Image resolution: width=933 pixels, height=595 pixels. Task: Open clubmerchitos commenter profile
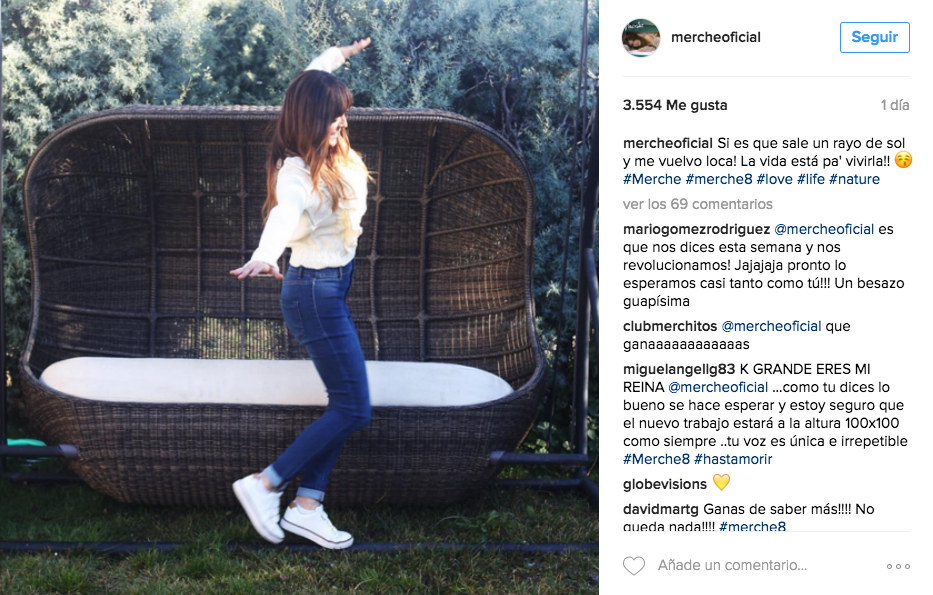click(670, 326)
